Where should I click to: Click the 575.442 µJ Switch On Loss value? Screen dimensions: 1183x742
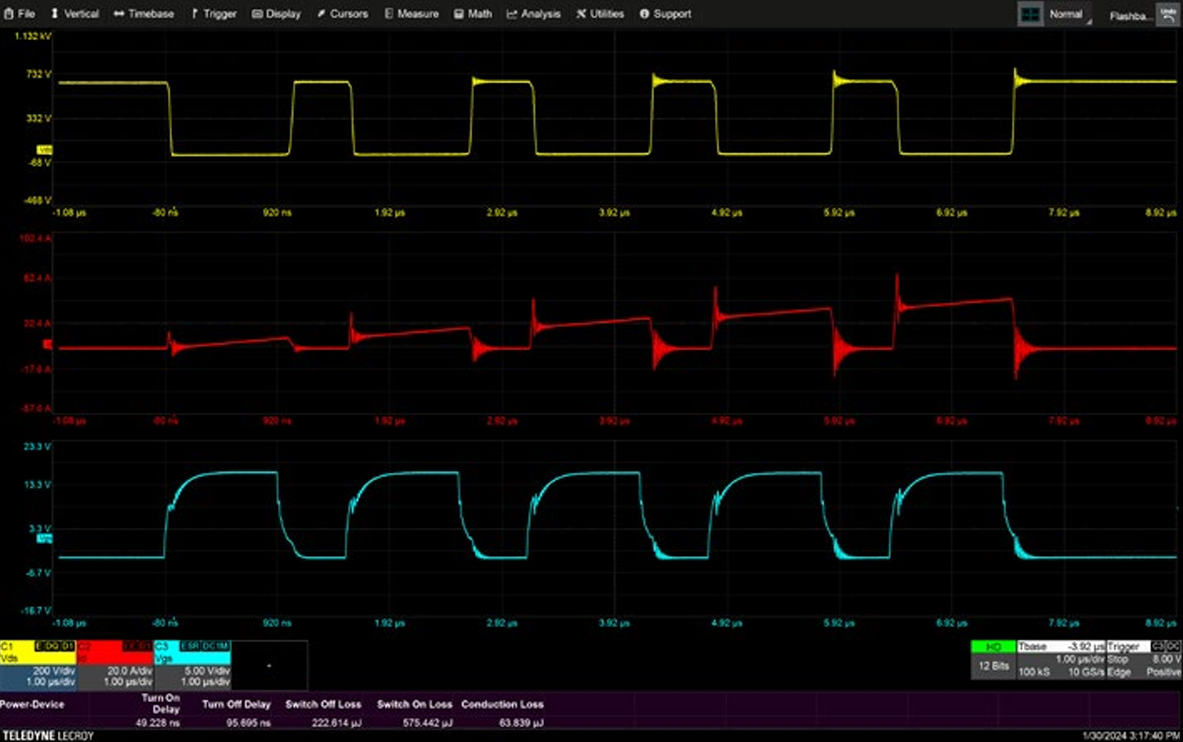pyautogui.click(x=428, y=722)
